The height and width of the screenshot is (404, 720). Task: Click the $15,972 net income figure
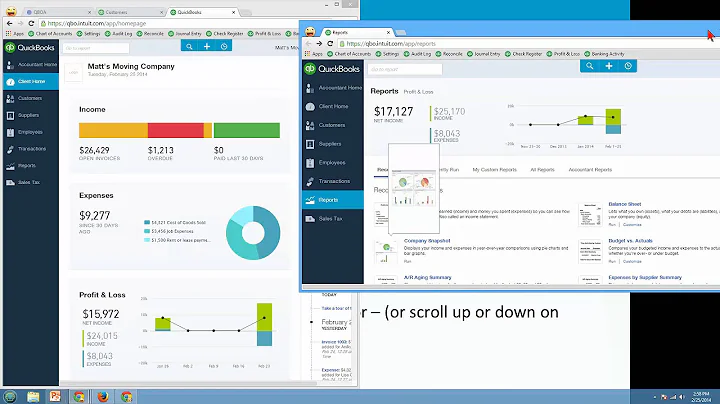(x=101, y=314)
